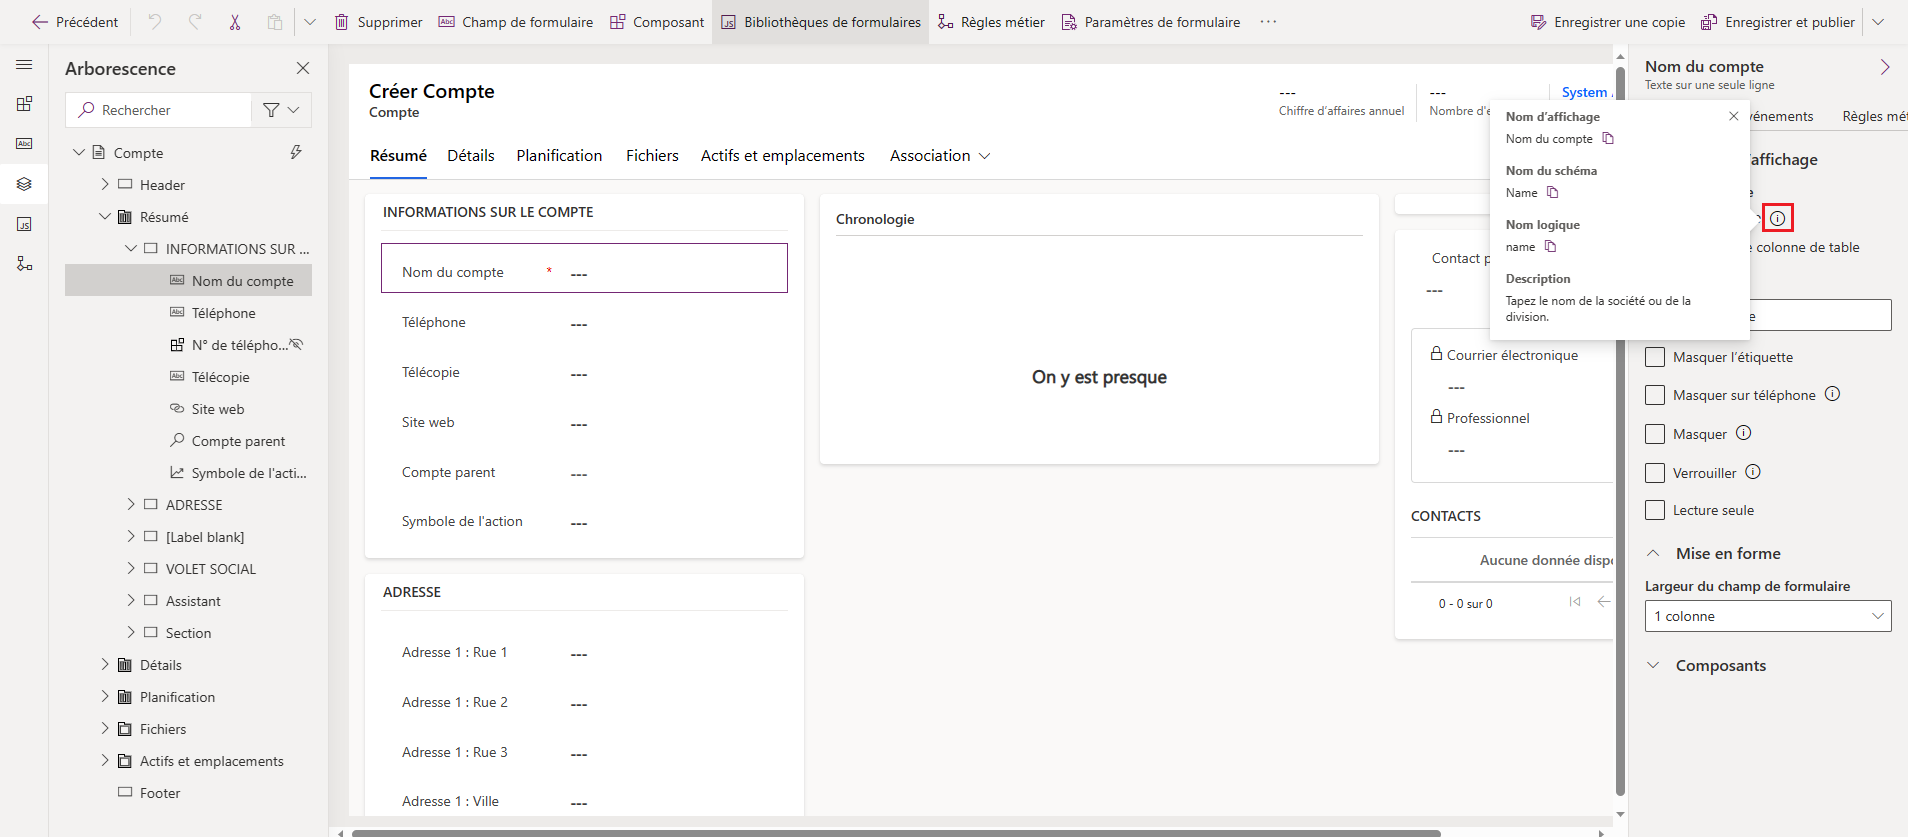The height and width of the screenshot is (837, 1908).
Task: Expand the save options dropdown arrow
Action: tap(1878, 22)
